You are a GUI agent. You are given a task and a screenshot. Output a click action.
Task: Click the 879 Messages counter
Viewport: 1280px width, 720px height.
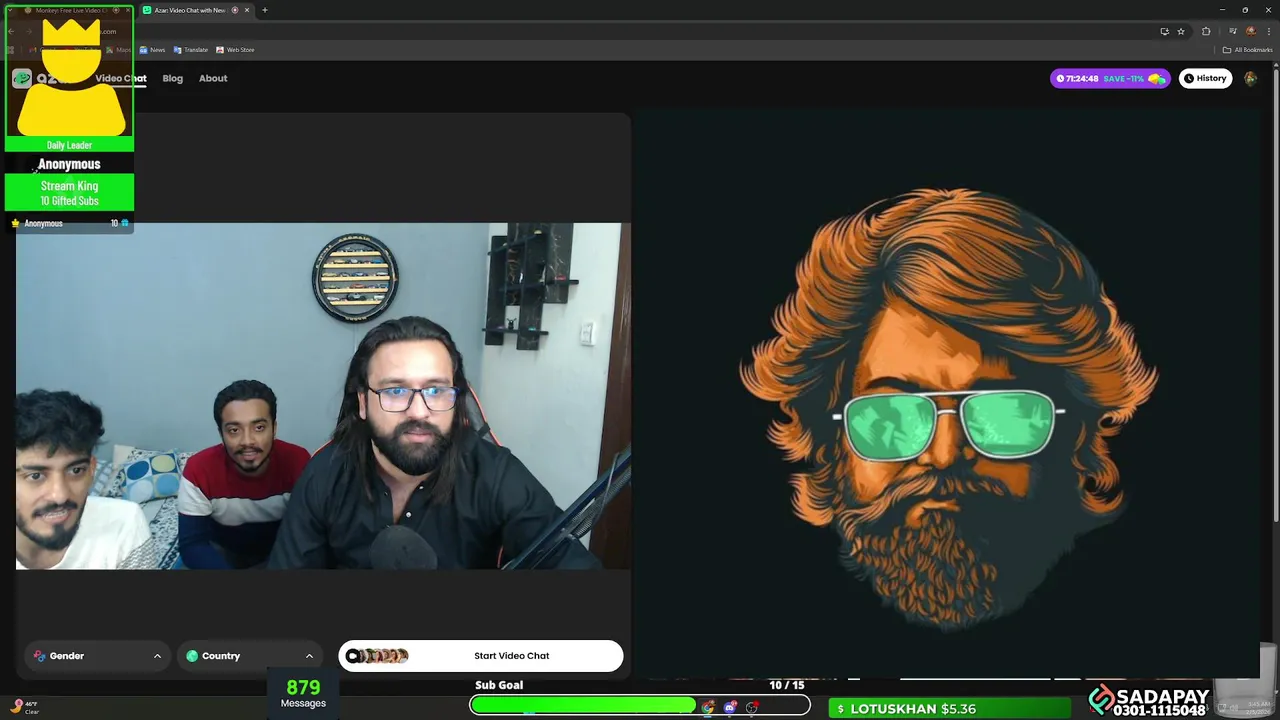pos(303,693)
